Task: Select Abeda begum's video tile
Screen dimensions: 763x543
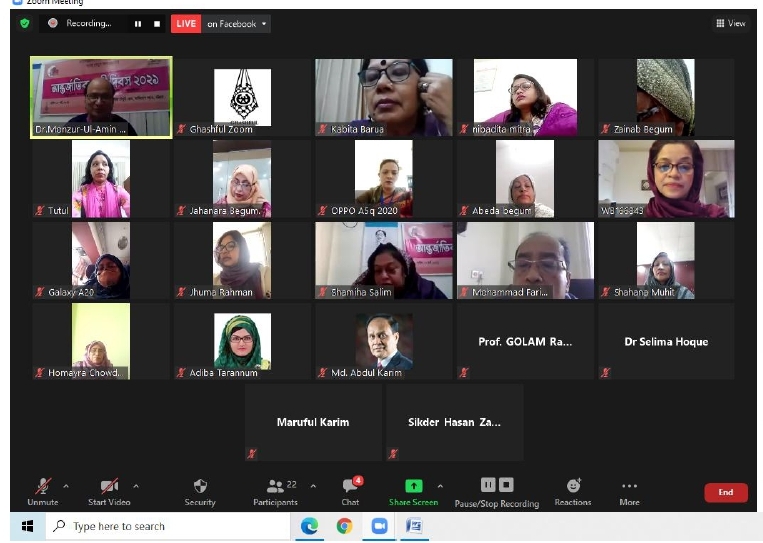Action: pos(526,179)
